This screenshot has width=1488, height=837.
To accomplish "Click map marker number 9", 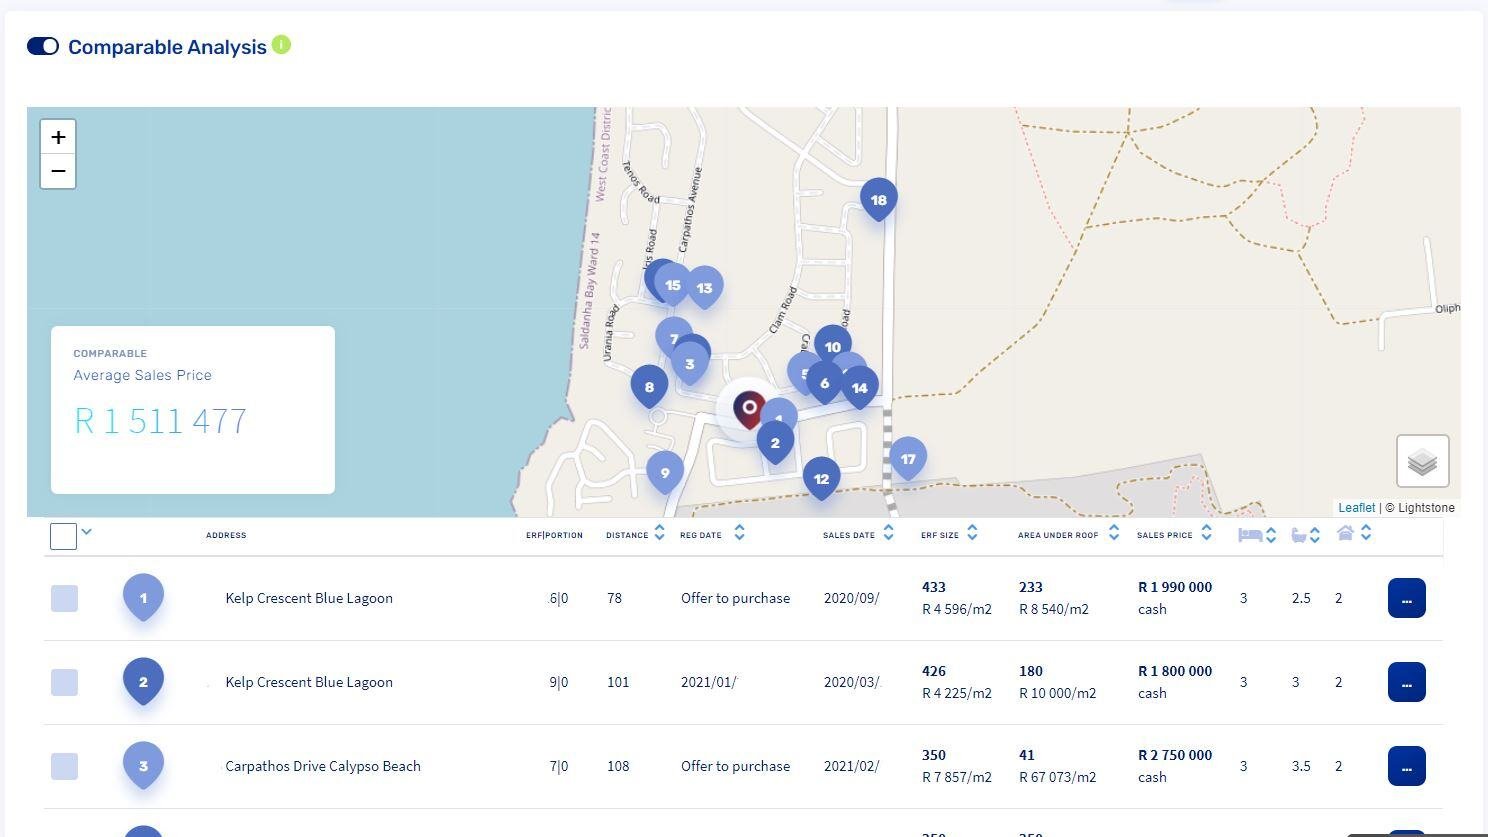I will (665, 472).
